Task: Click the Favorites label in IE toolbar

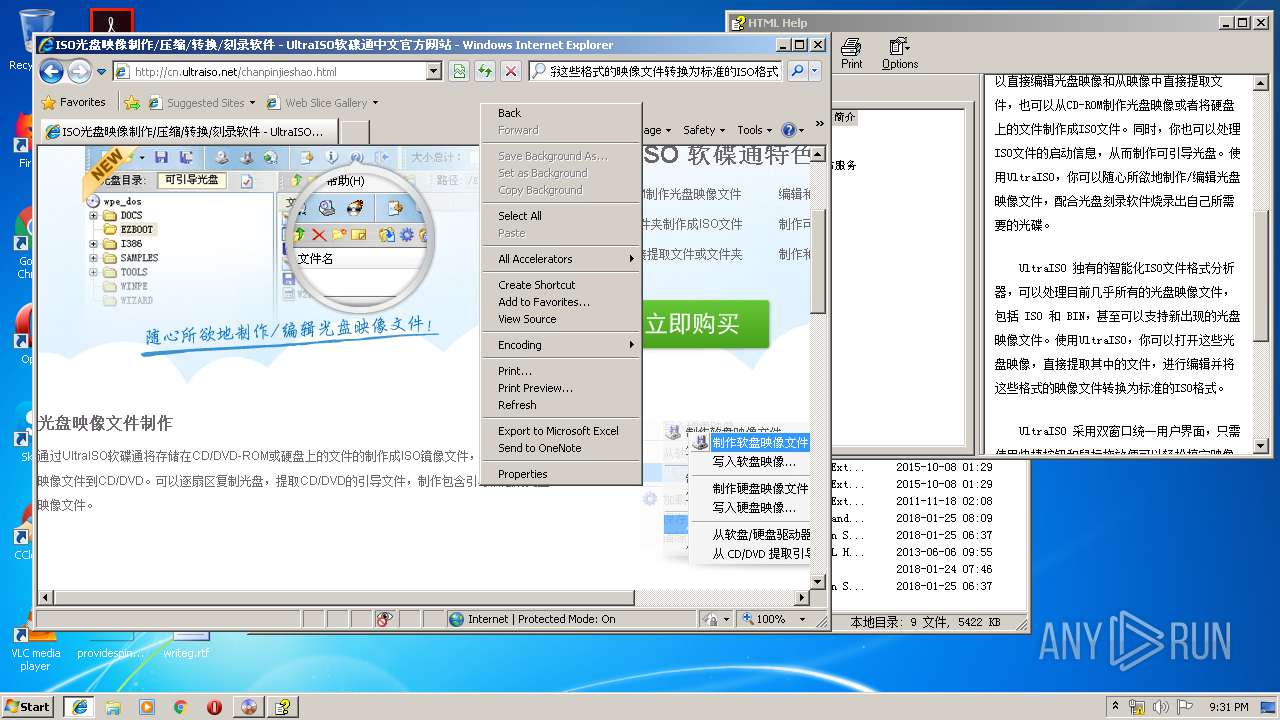Action: (82, 102)
